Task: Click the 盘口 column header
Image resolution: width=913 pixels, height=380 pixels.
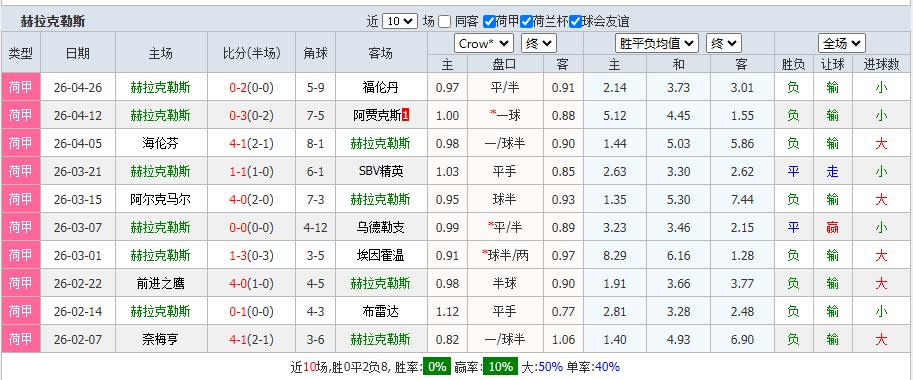Action: 505,64
